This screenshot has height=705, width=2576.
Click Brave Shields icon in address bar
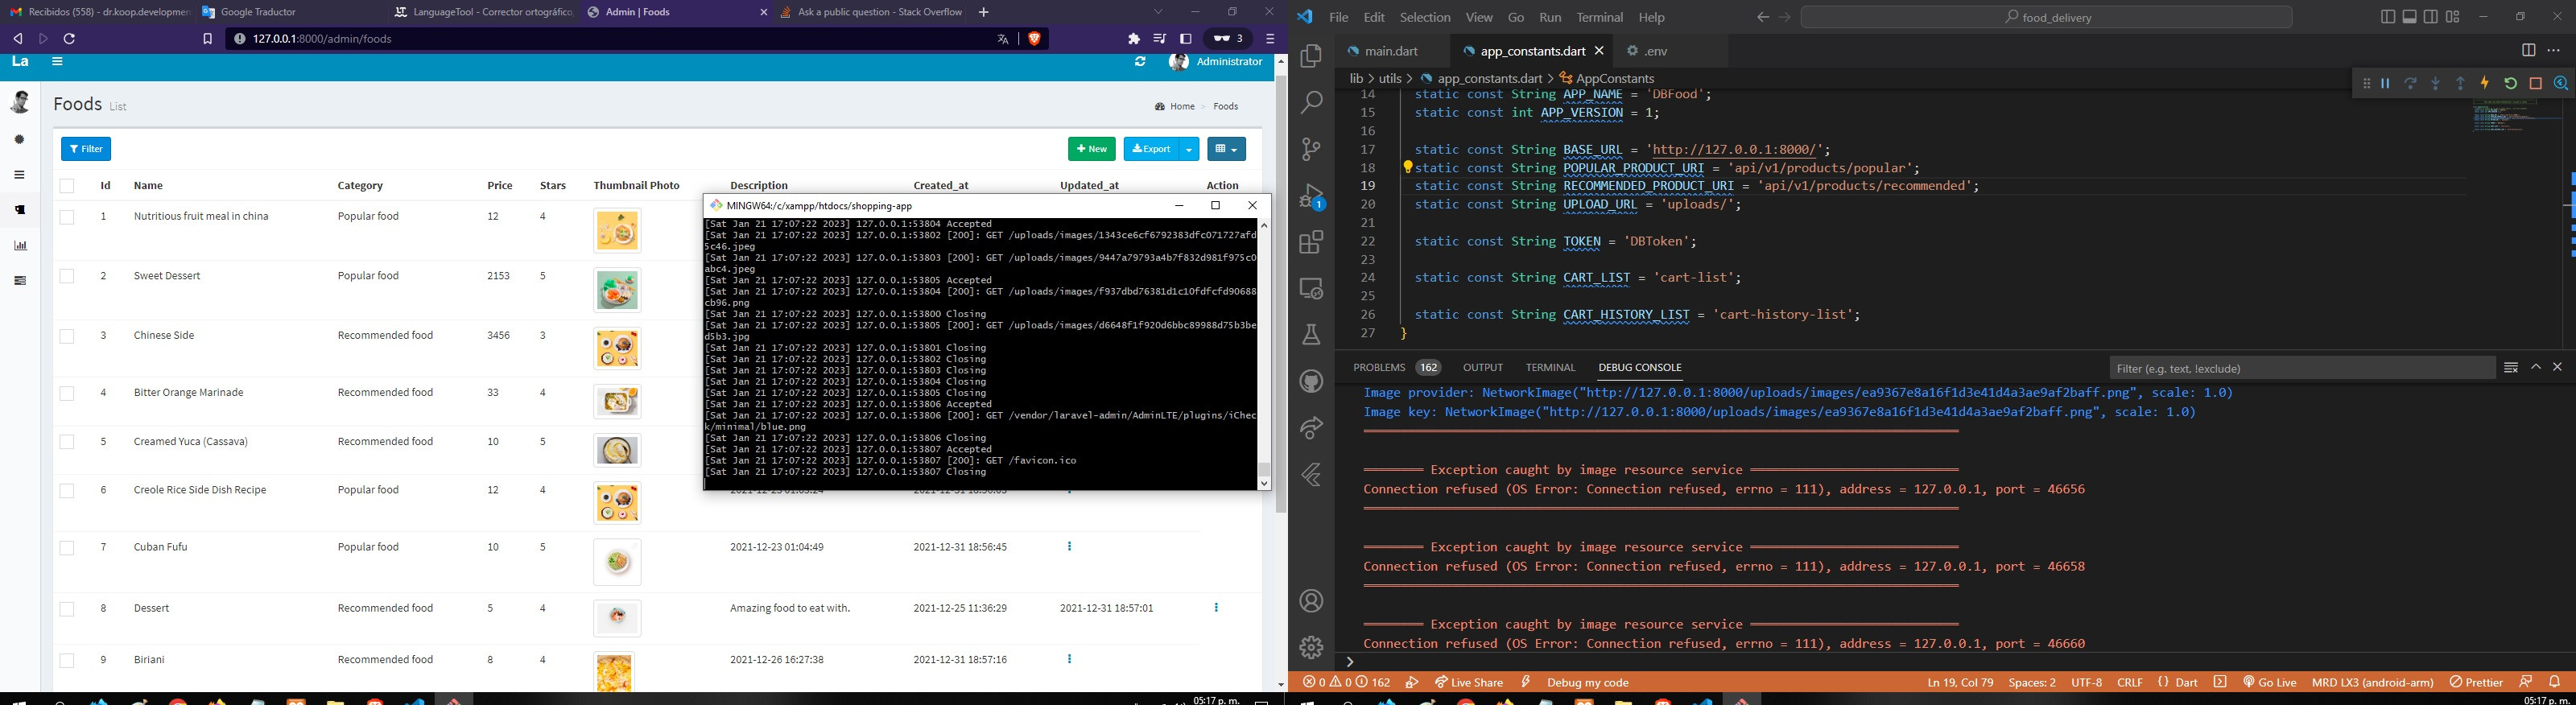pos(1034,39)
